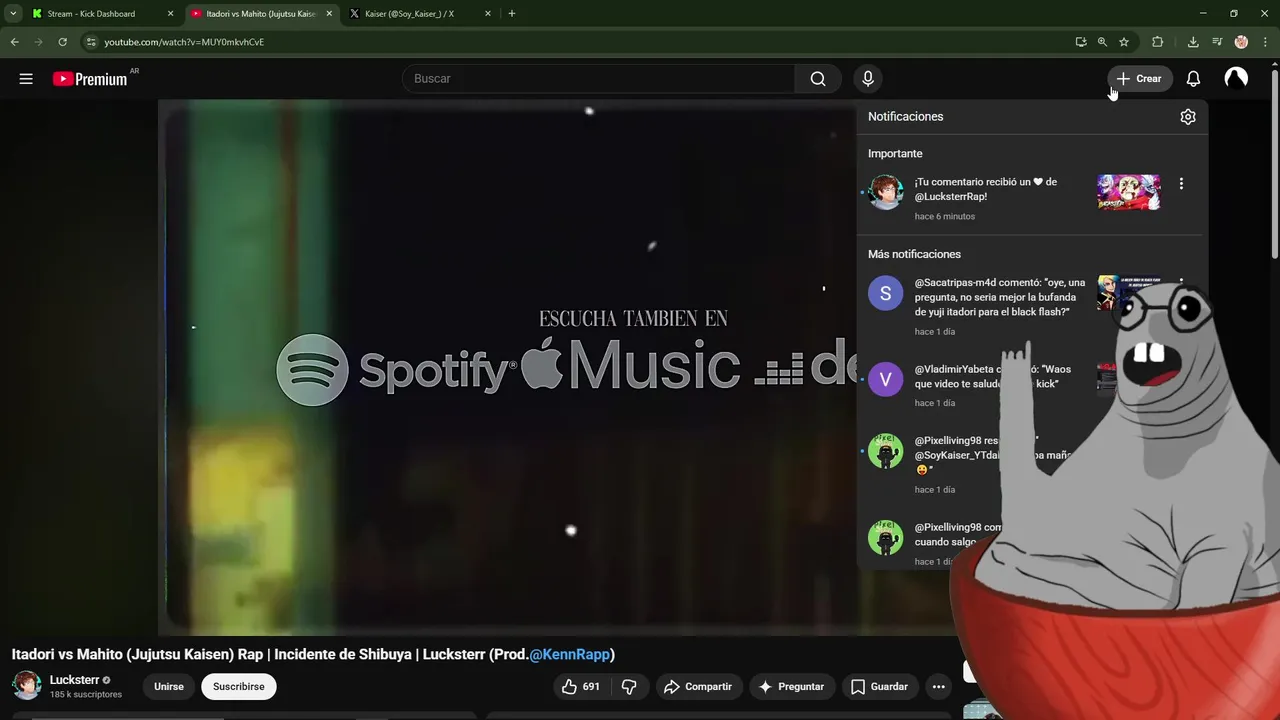The image size is (1280, 720).
Task: Open the browser extensions puzzle icon
Action: 1158,42
